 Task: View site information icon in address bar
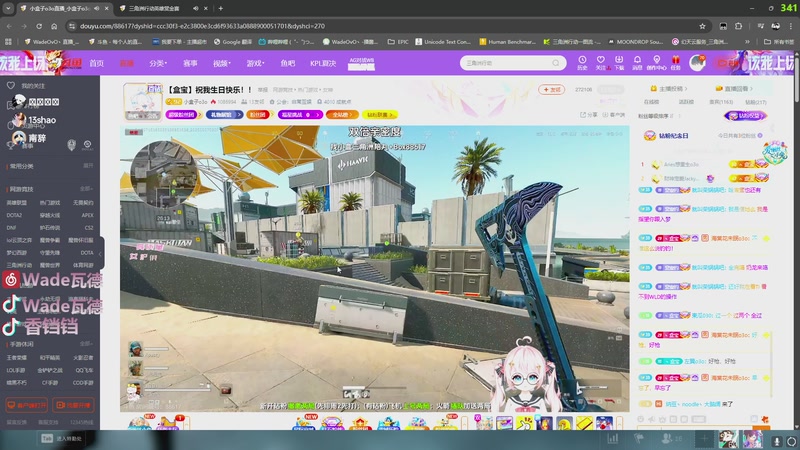pos(72,26)
